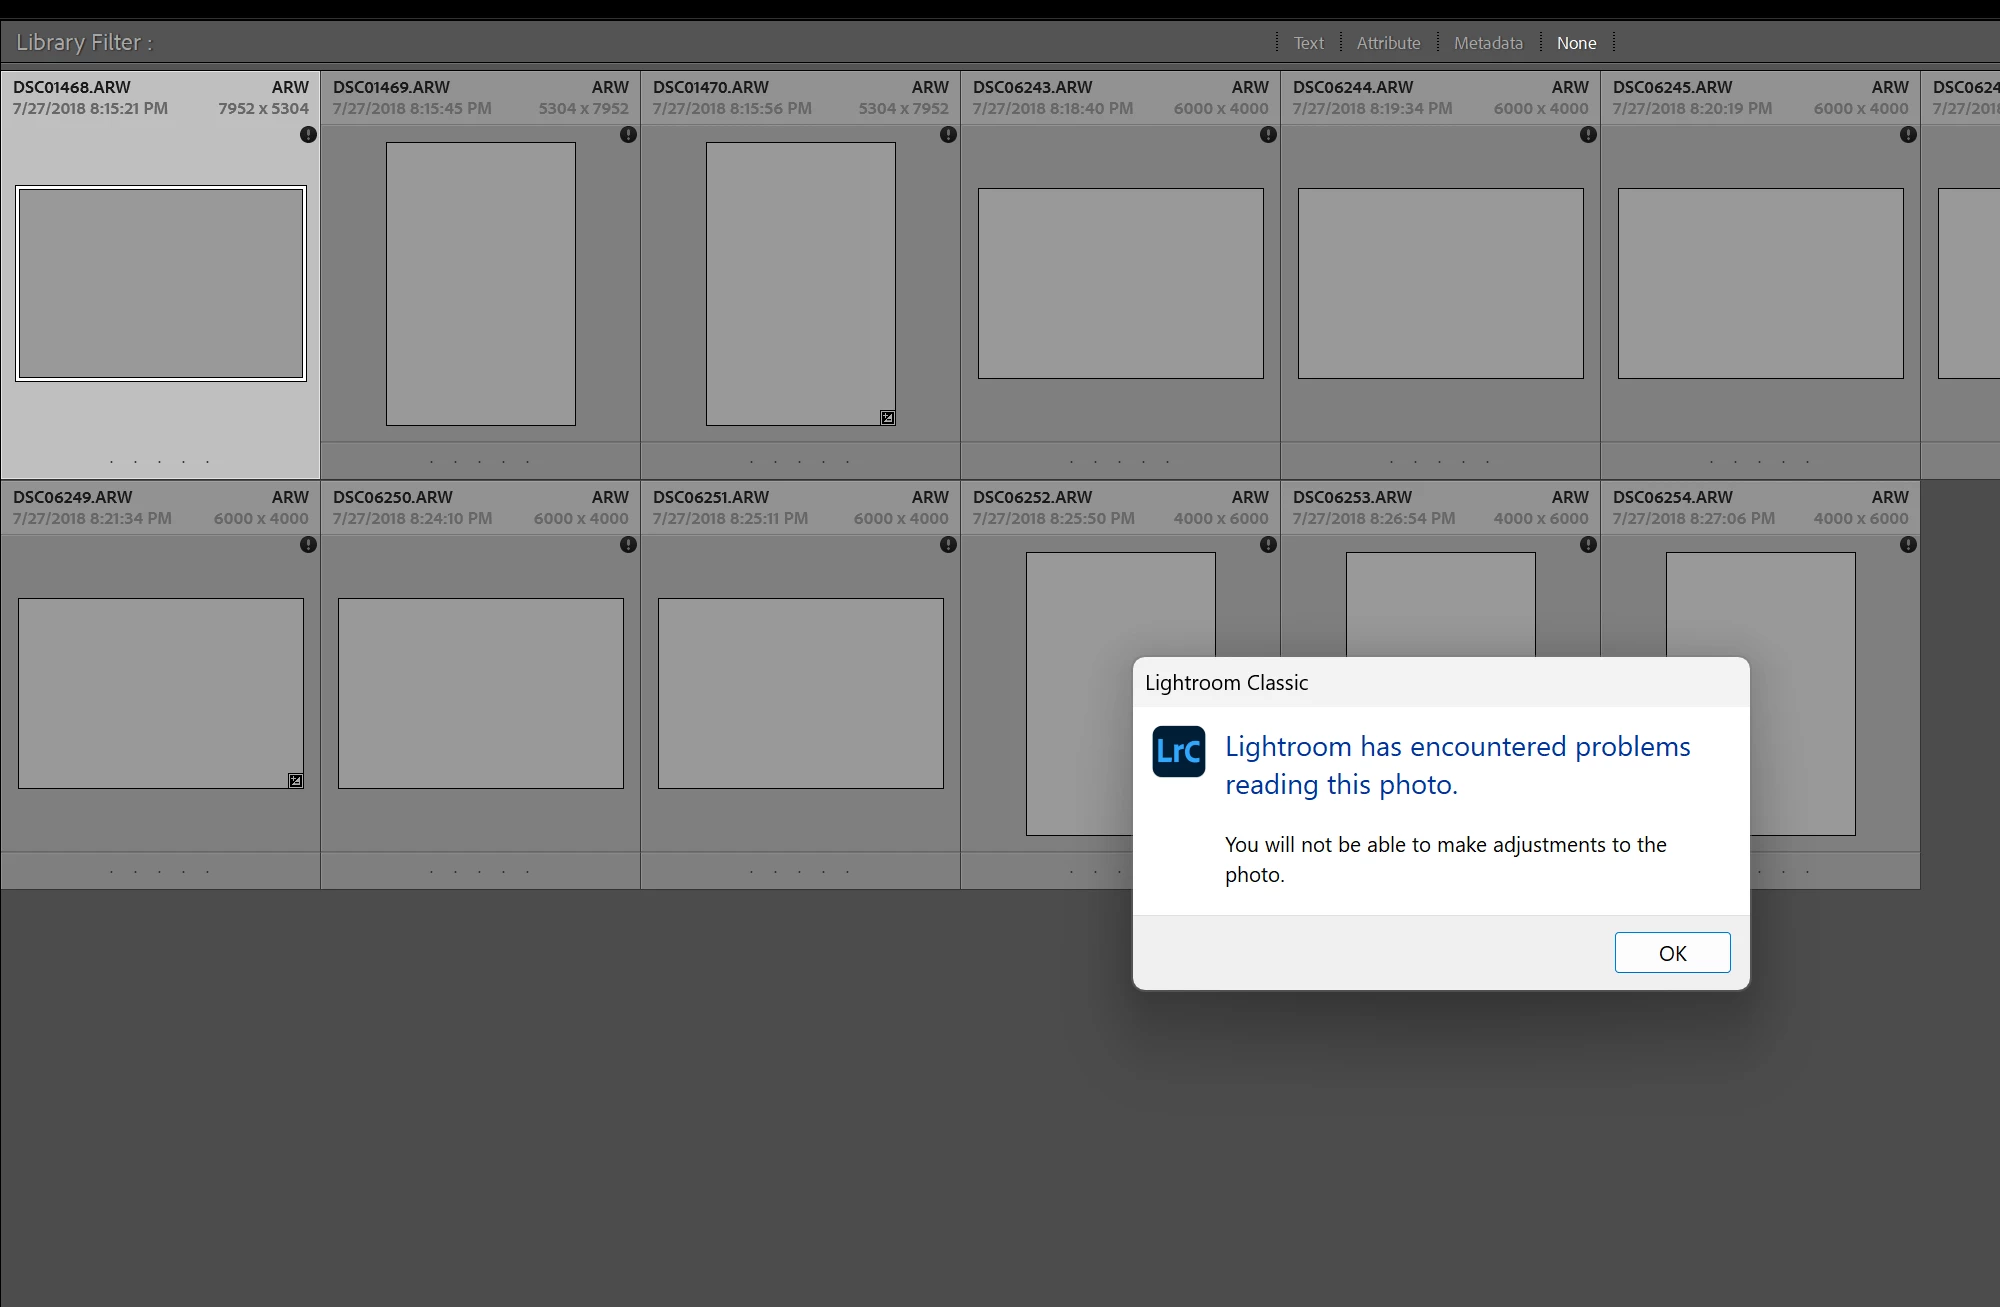Click the adjustments badge on the DSC06249.ARW thumbnail
This screenshot has width=2000, height=1307.
295,781
